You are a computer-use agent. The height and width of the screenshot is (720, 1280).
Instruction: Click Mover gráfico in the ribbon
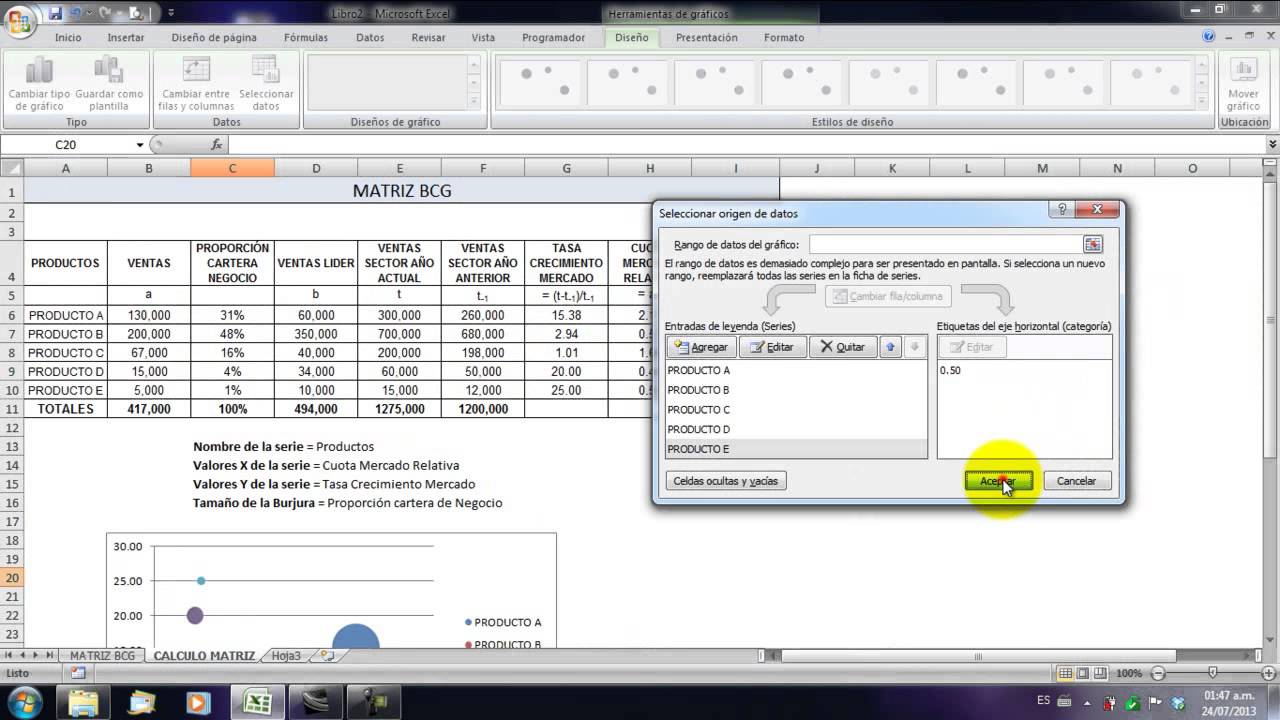pos(1243,83)
